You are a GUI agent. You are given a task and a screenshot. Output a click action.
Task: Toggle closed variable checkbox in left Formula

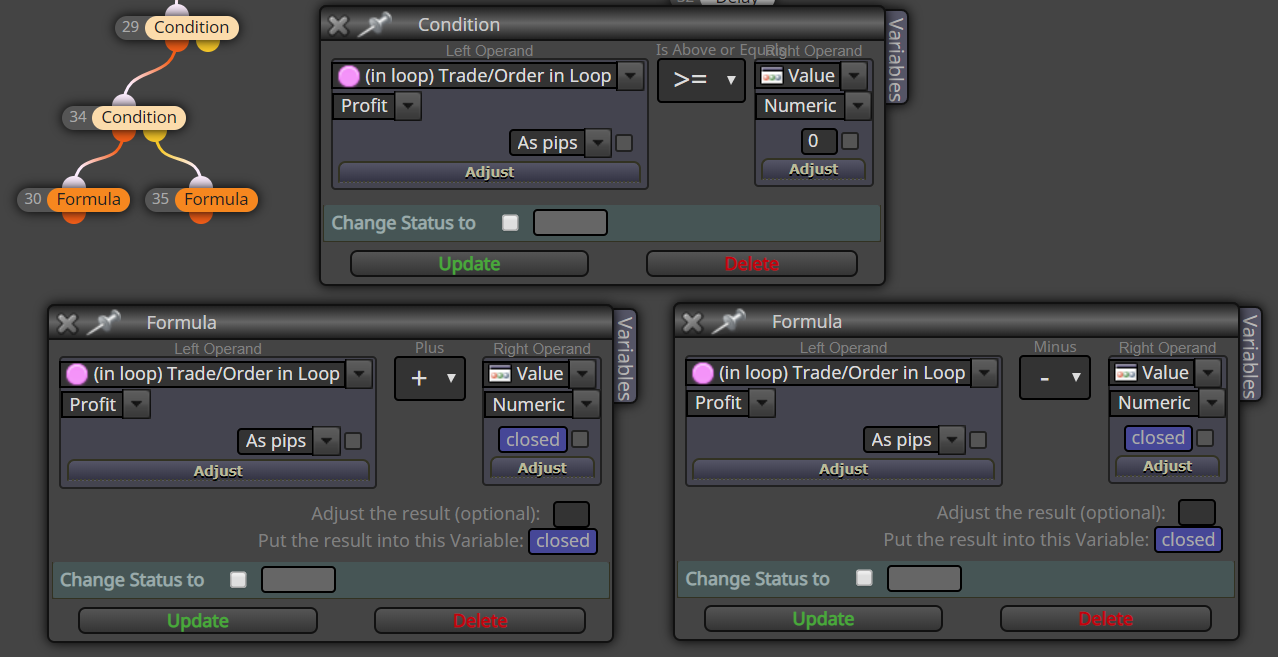(x=580, y=439)
